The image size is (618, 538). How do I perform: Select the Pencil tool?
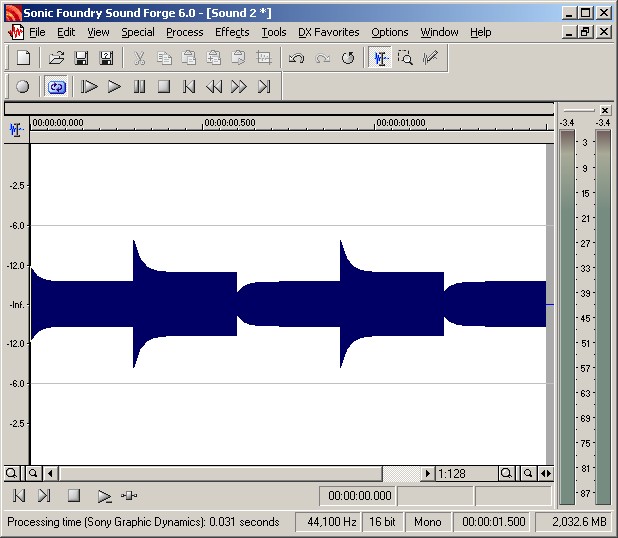pos(430,58)
